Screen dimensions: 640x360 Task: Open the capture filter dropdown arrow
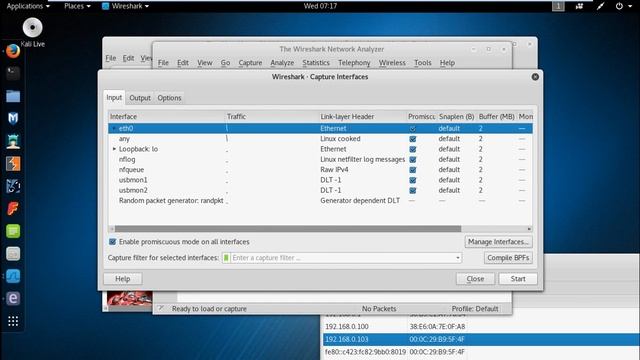(x=458, y=258)
